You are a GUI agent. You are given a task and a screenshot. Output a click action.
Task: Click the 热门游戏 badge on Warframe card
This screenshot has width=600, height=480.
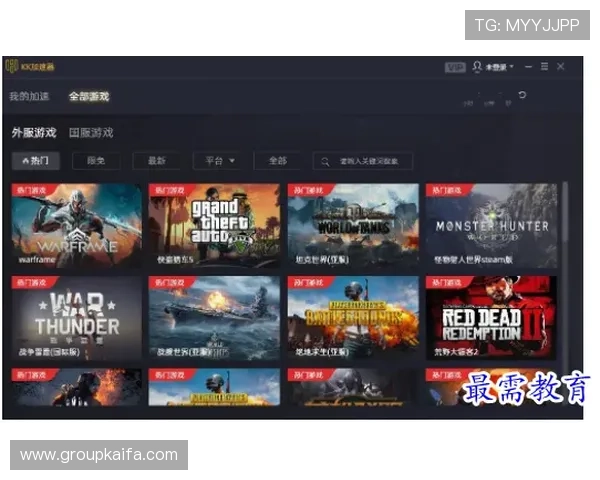click(x=29, y=188)
